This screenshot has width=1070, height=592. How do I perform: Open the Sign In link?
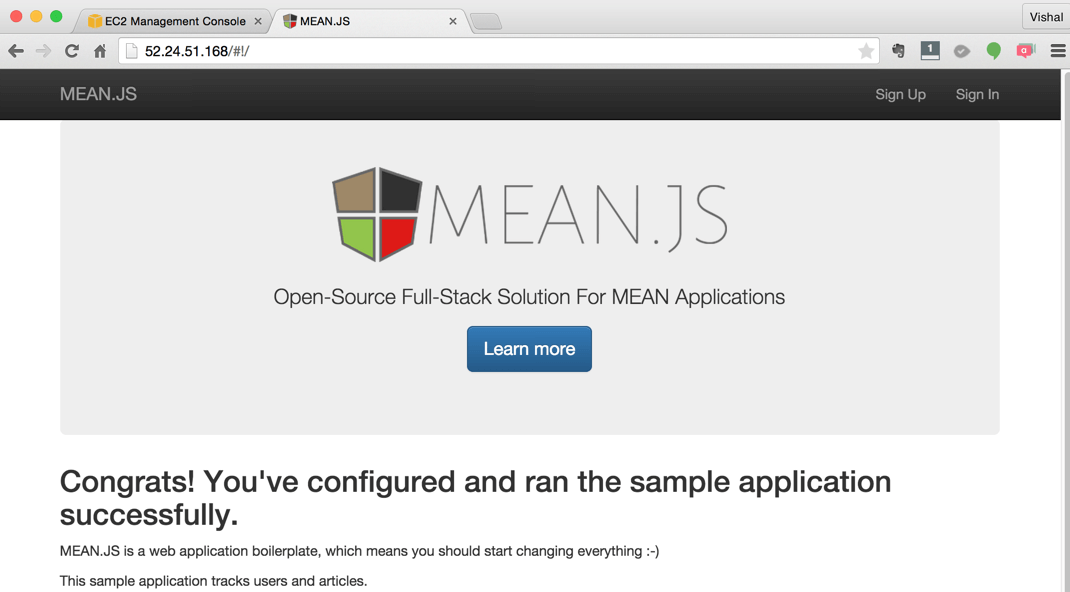[x=977, y=95]
